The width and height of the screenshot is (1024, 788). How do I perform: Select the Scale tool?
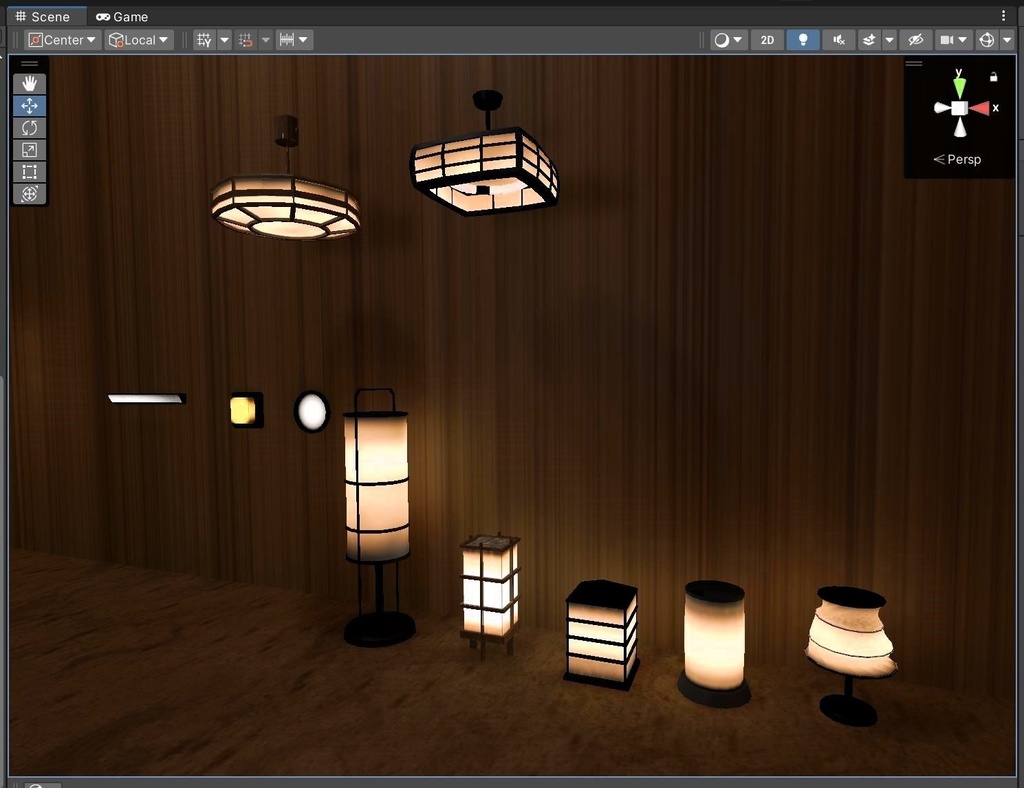pyautogui.click(x=29, y=150)
